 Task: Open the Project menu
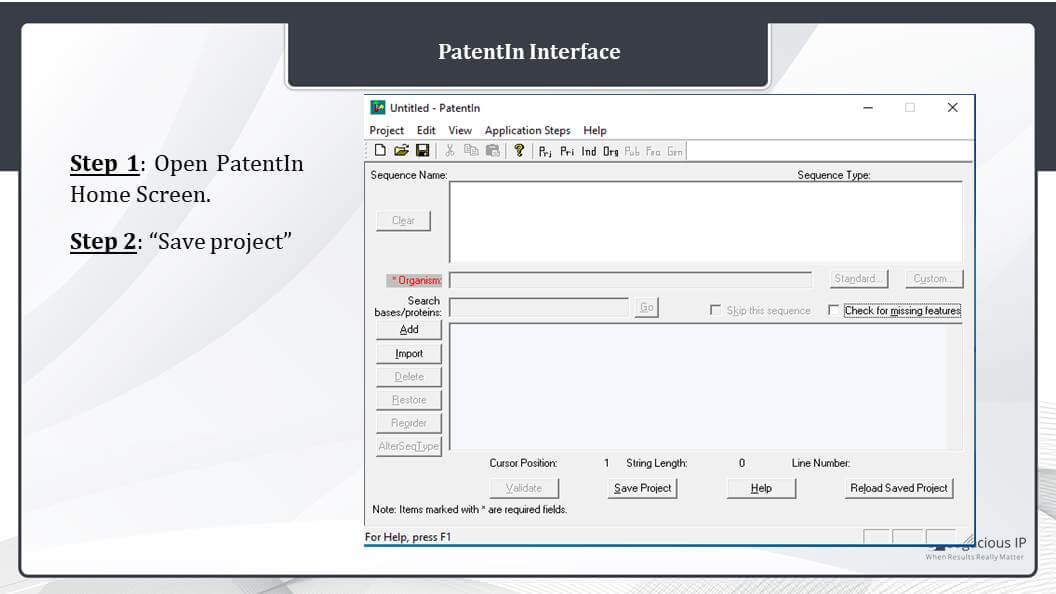[387, 130]
